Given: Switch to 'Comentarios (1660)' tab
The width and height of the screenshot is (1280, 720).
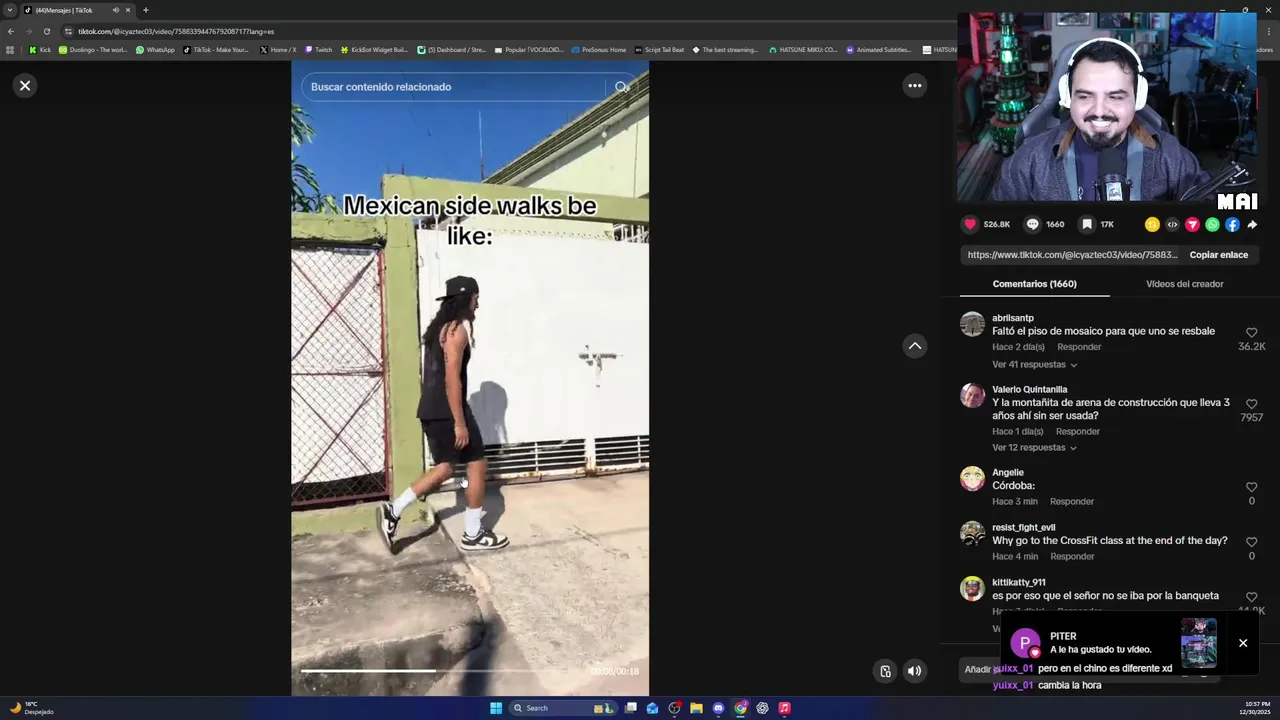Looking at the screenshot, I should click(1034, 284).
